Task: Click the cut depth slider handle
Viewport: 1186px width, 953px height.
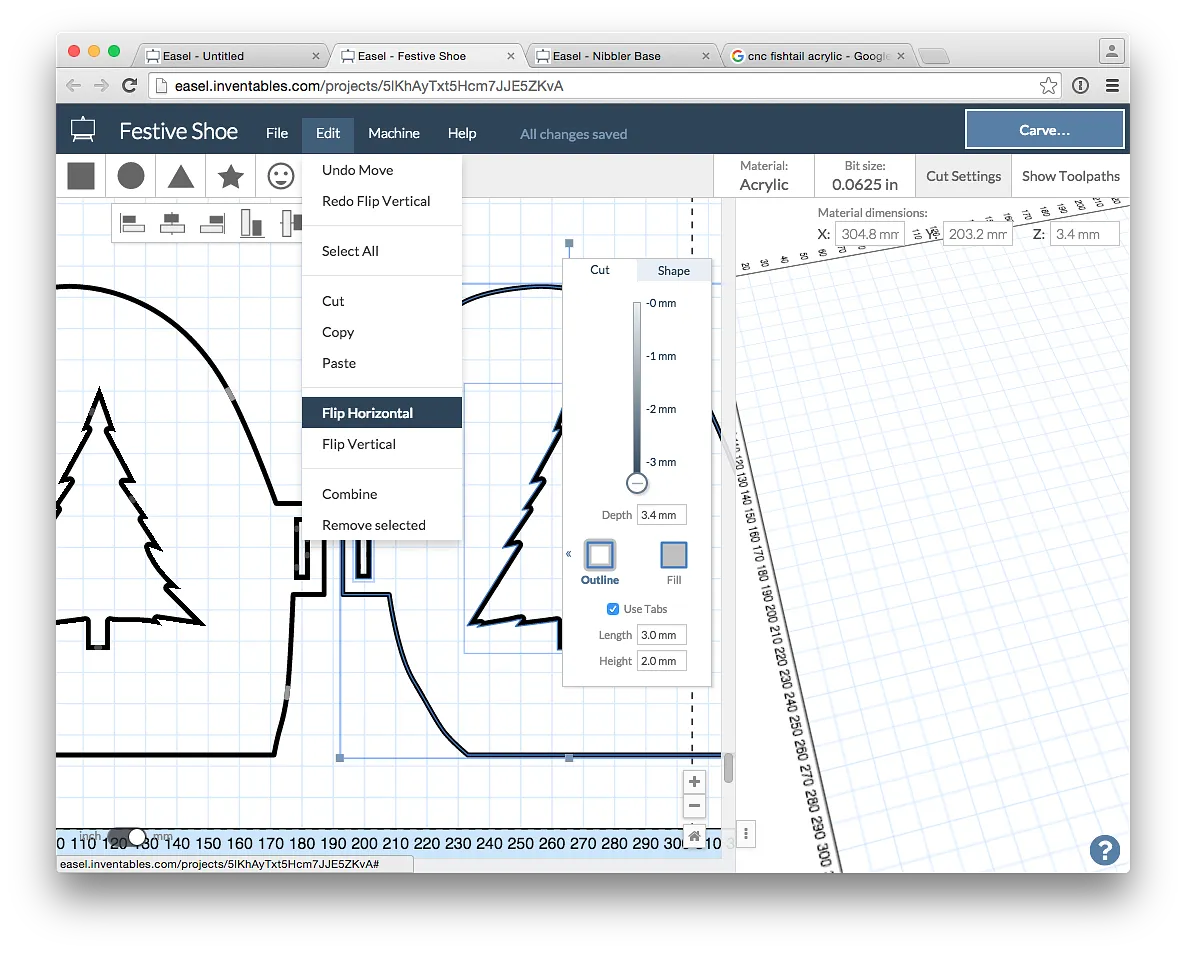Action: point(637,484)
